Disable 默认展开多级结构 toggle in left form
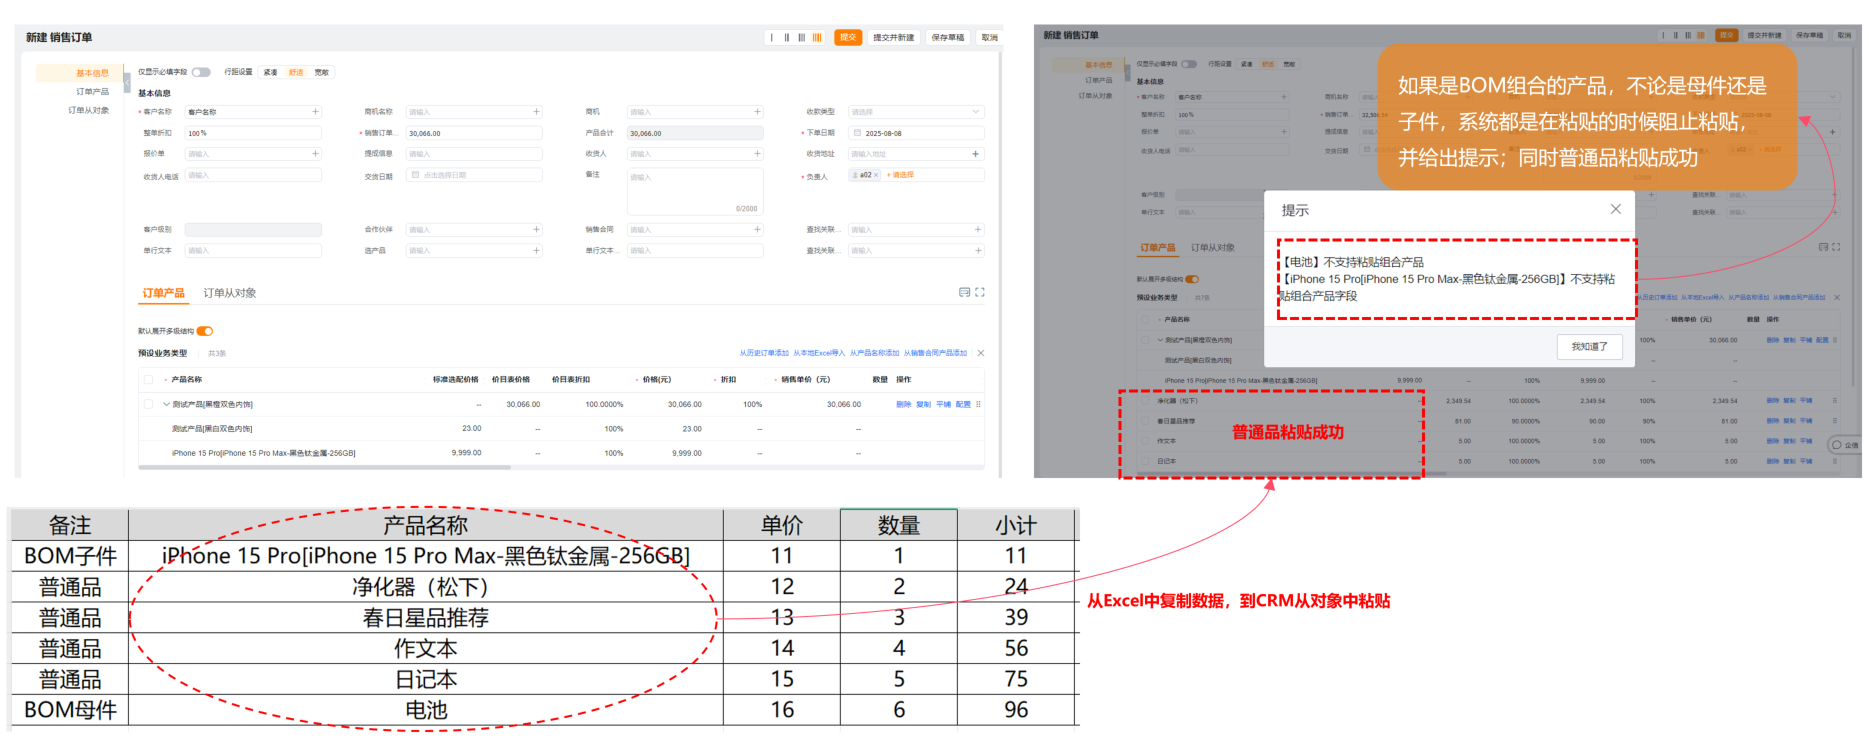Screen dimensions: 1869x747 205,331
